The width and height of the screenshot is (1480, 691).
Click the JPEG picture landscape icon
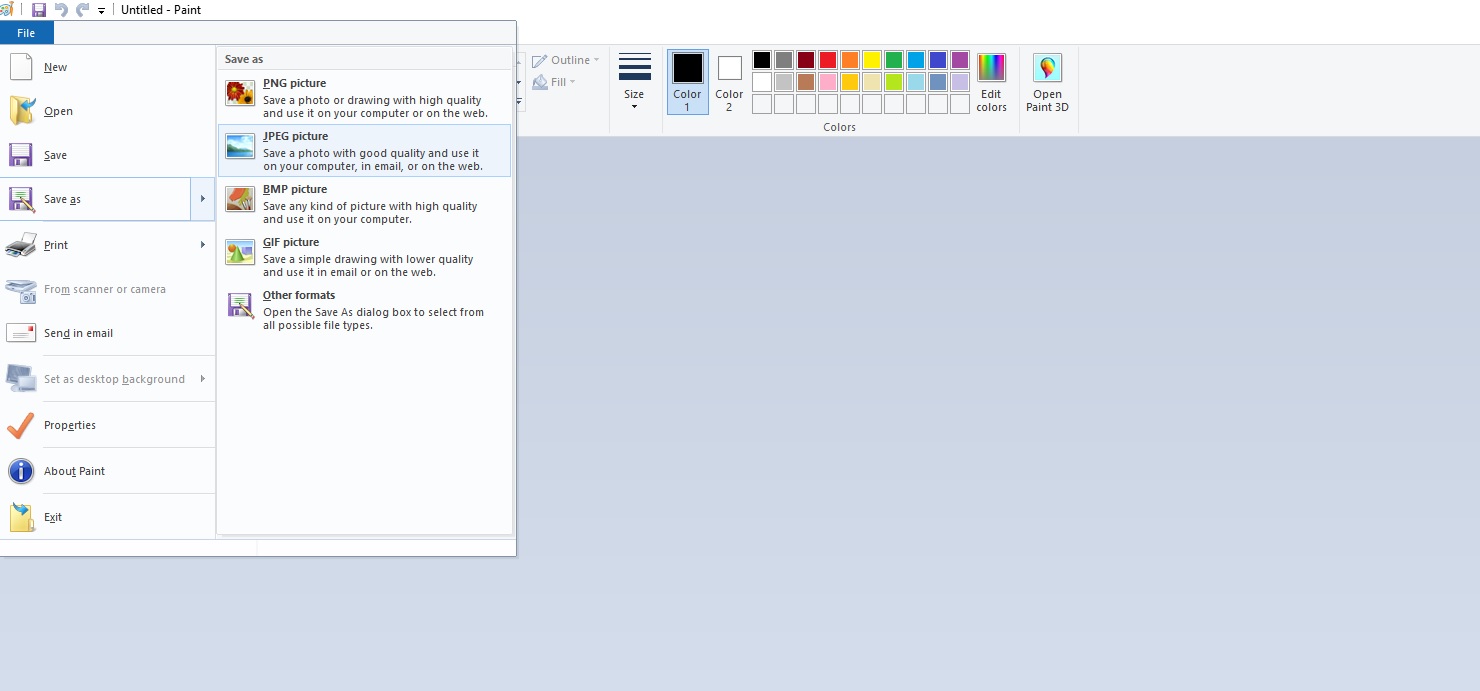point(240,147)
